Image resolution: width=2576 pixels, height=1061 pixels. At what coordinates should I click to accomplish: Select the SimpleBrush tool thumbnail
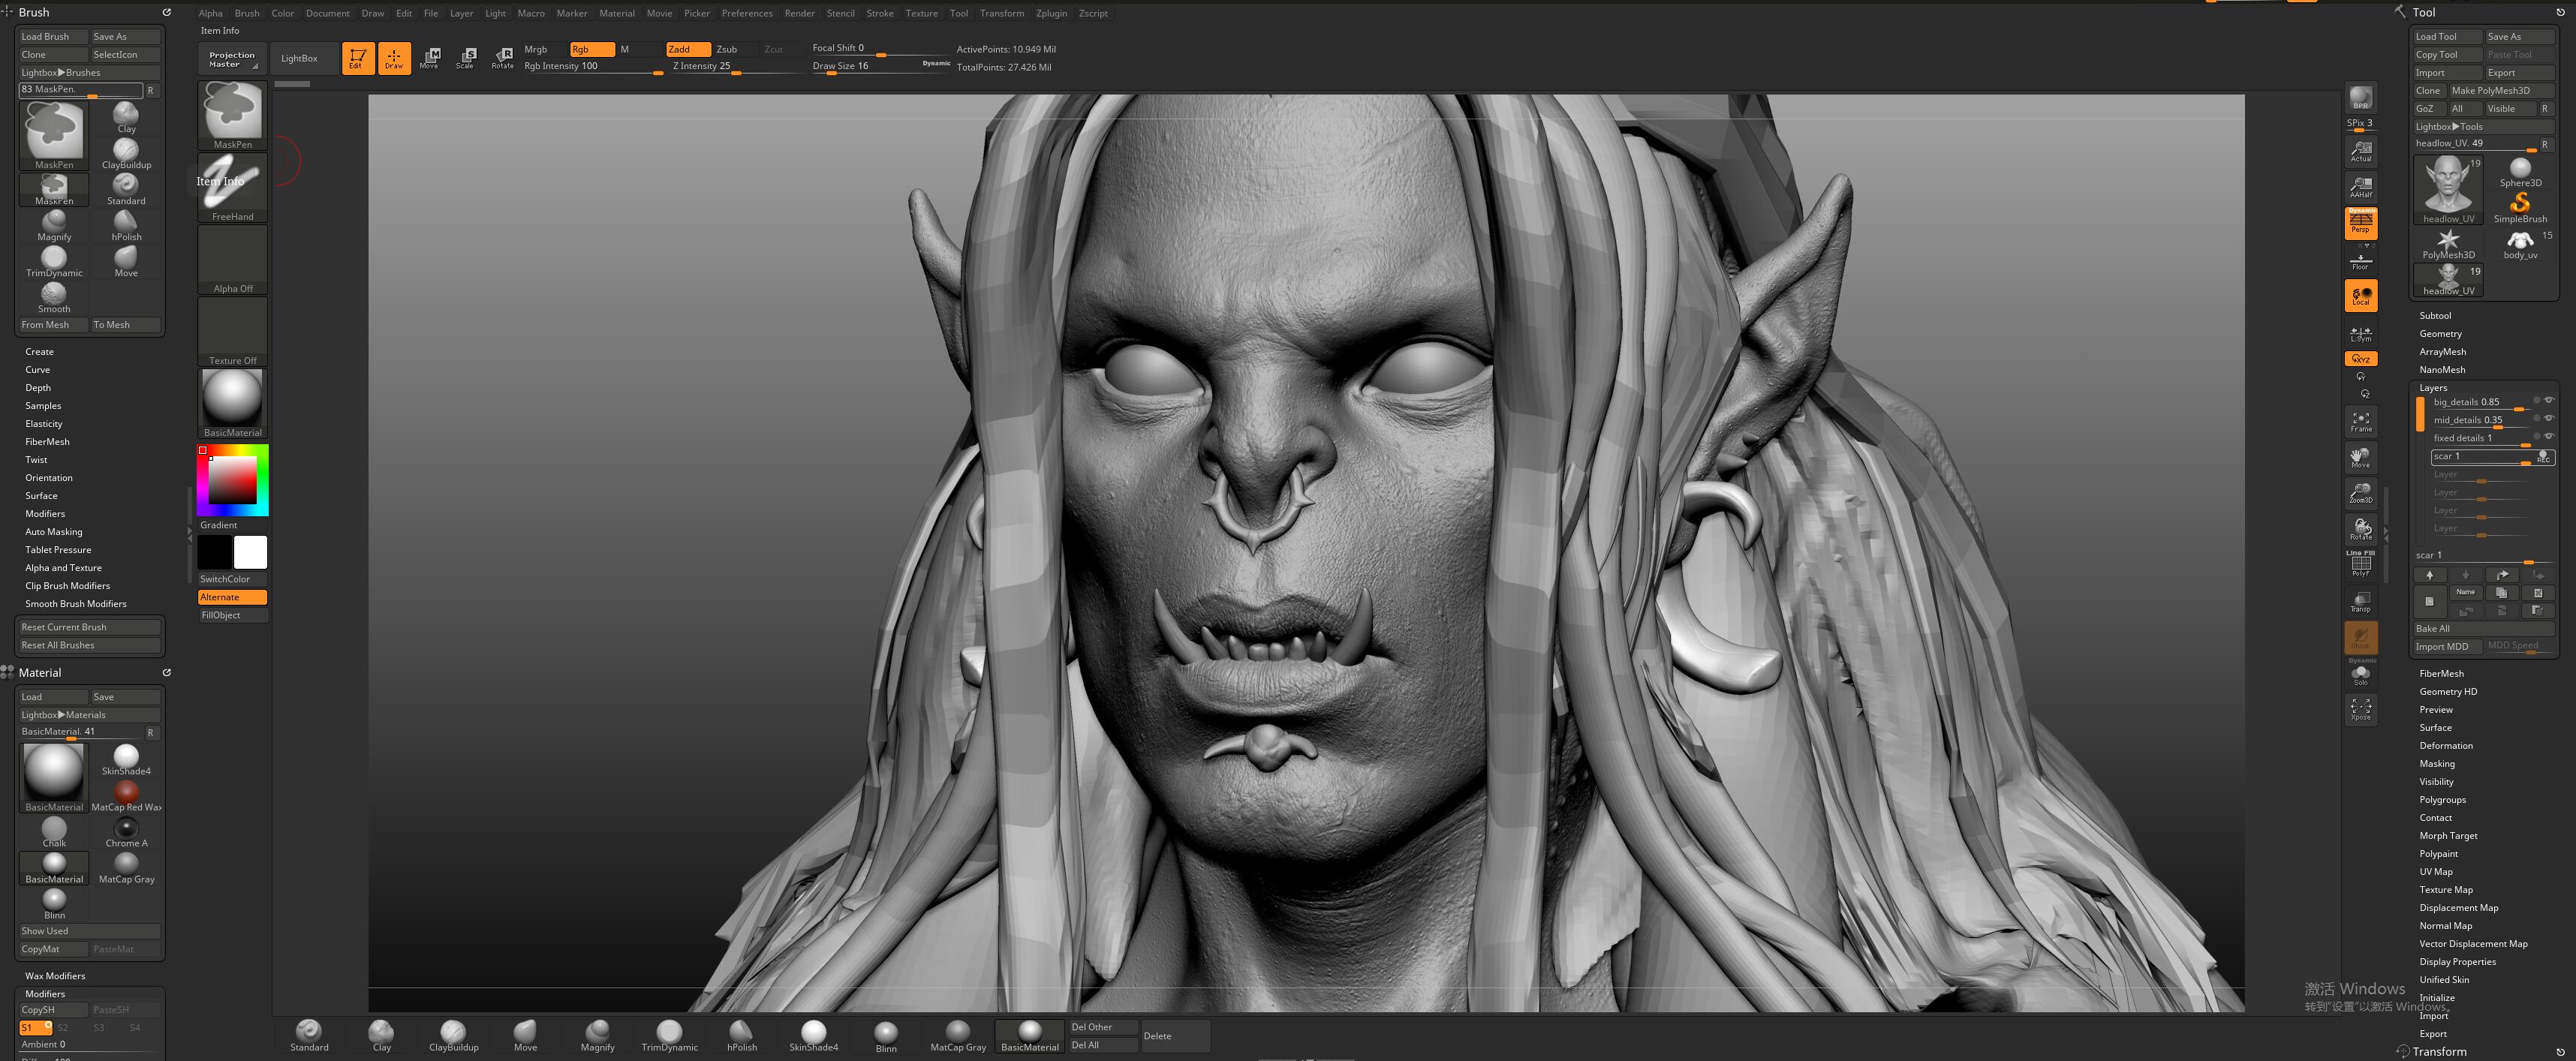[x=2520, y=208]
